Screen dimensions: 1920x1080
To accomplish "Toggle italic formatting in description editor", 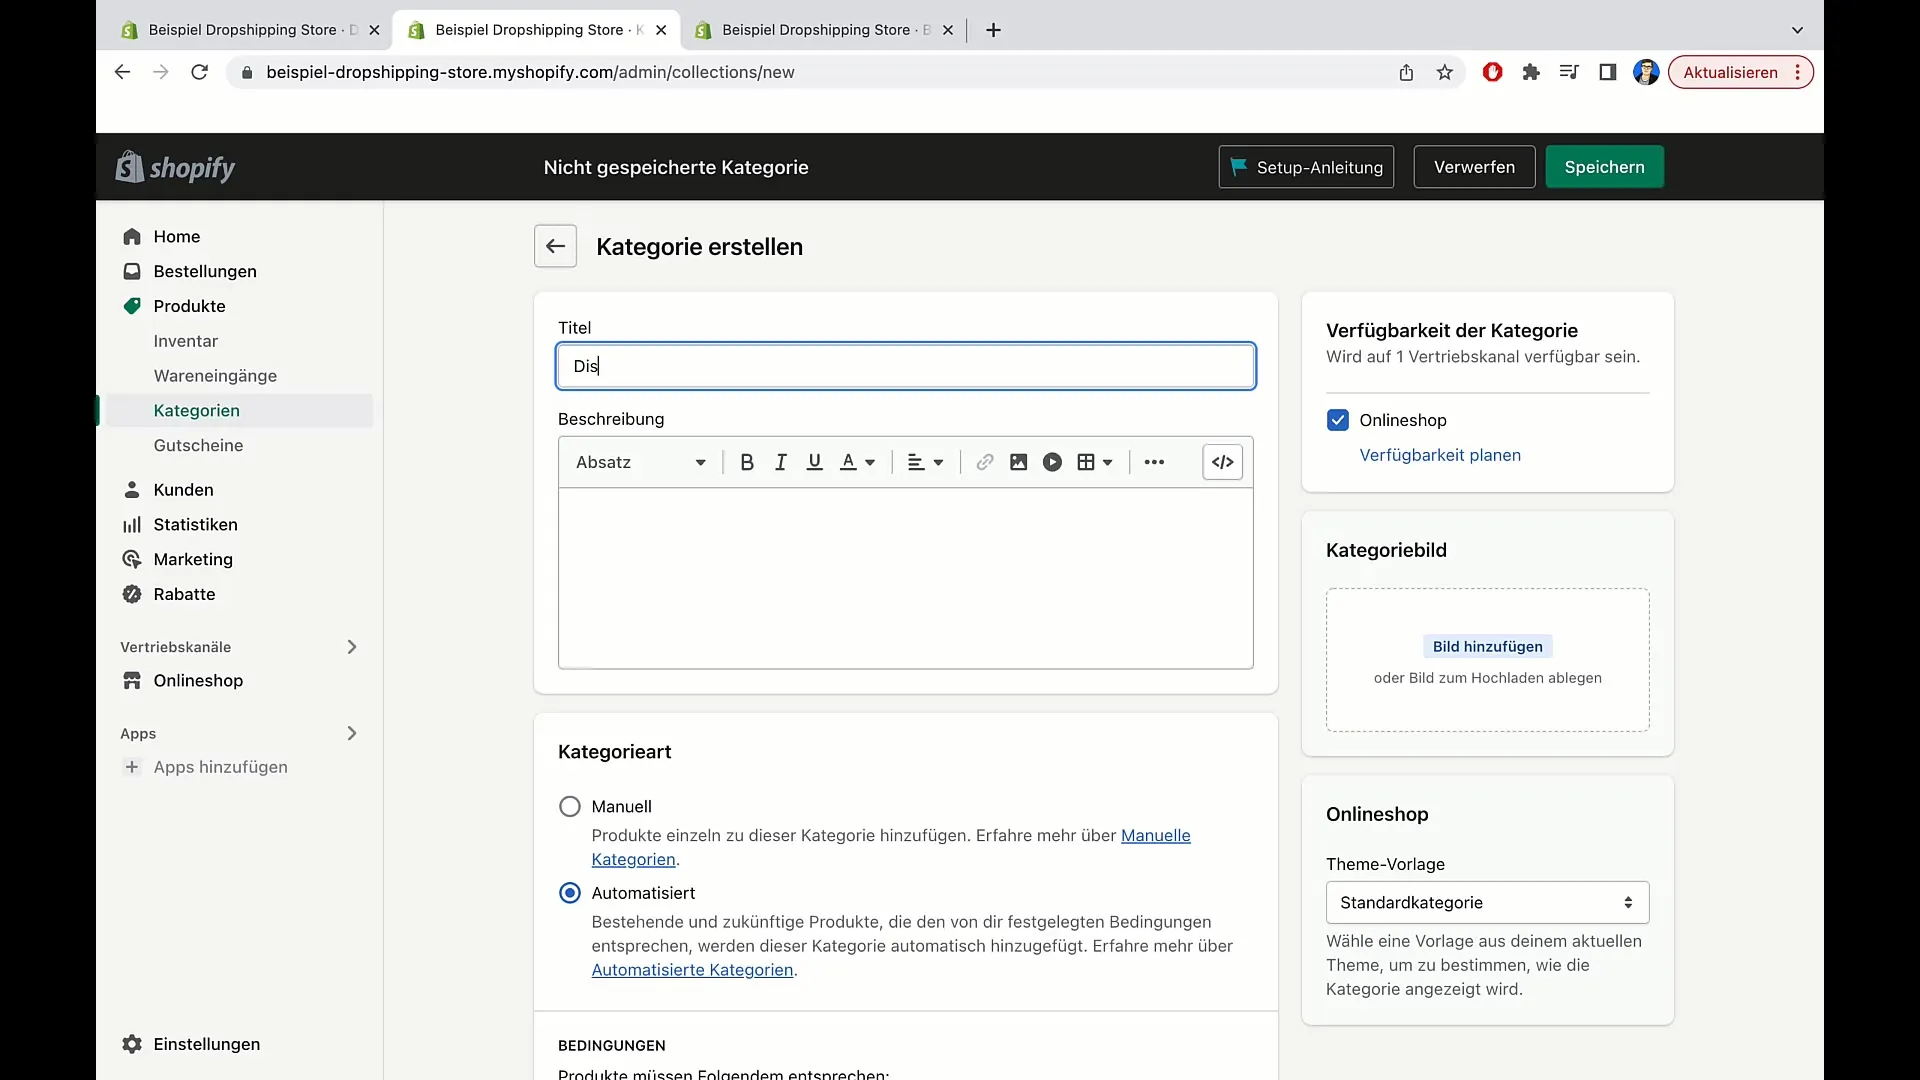I will coord(781,462).
